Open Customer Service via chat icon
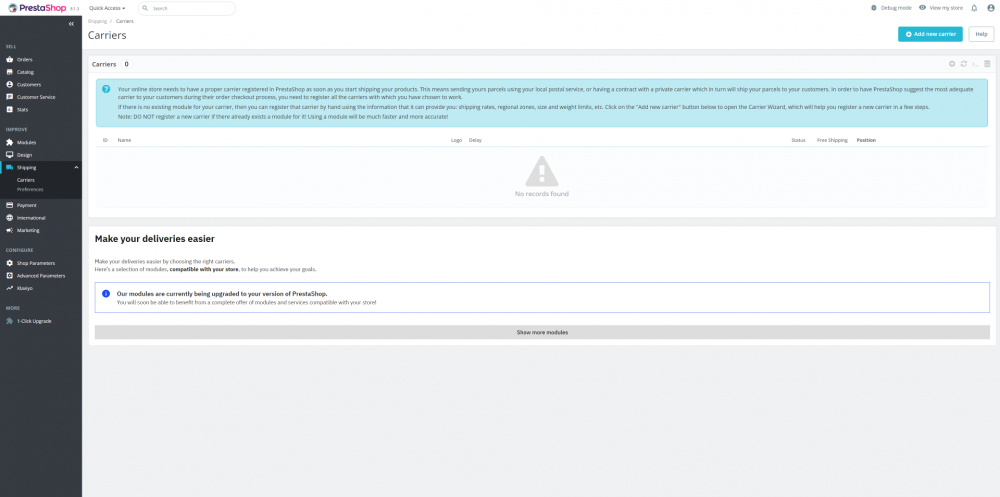Image resolution: width=1000 pixels, height=497 pixels. click(10, 97)
